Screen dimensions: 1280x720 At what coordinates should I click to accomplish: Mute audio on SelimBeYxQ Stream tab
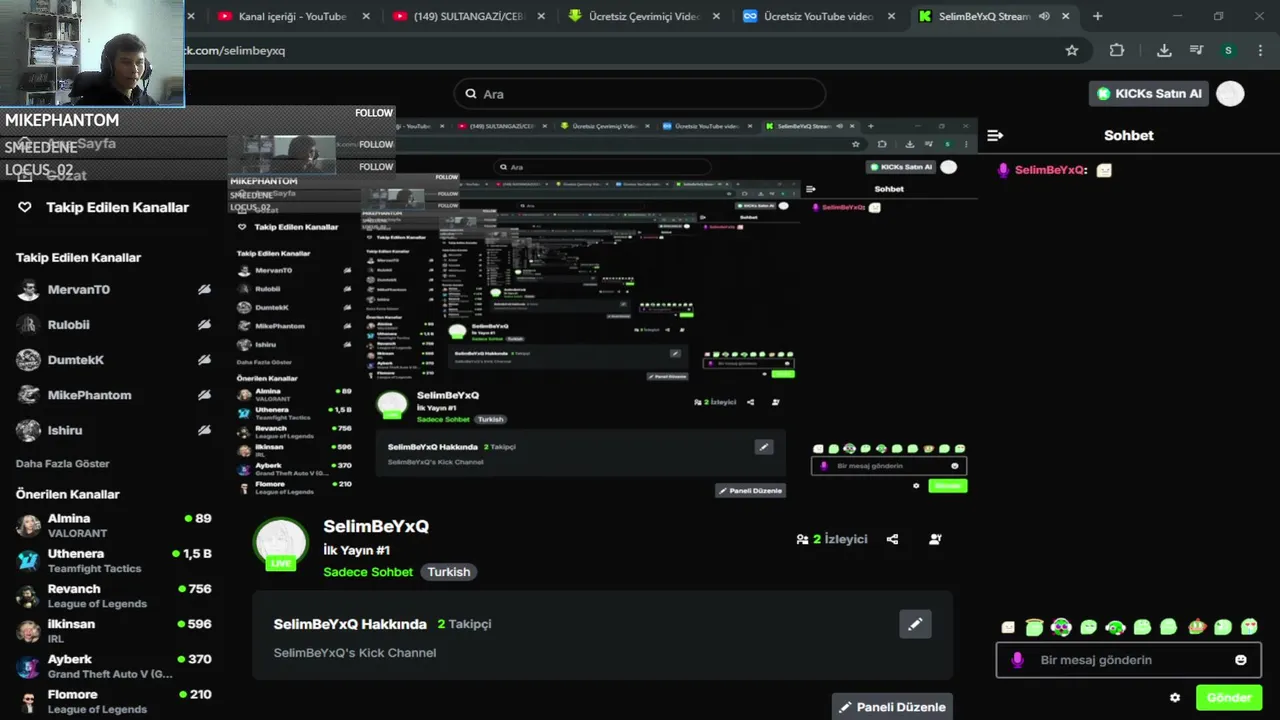click(x=1044, y=16)
